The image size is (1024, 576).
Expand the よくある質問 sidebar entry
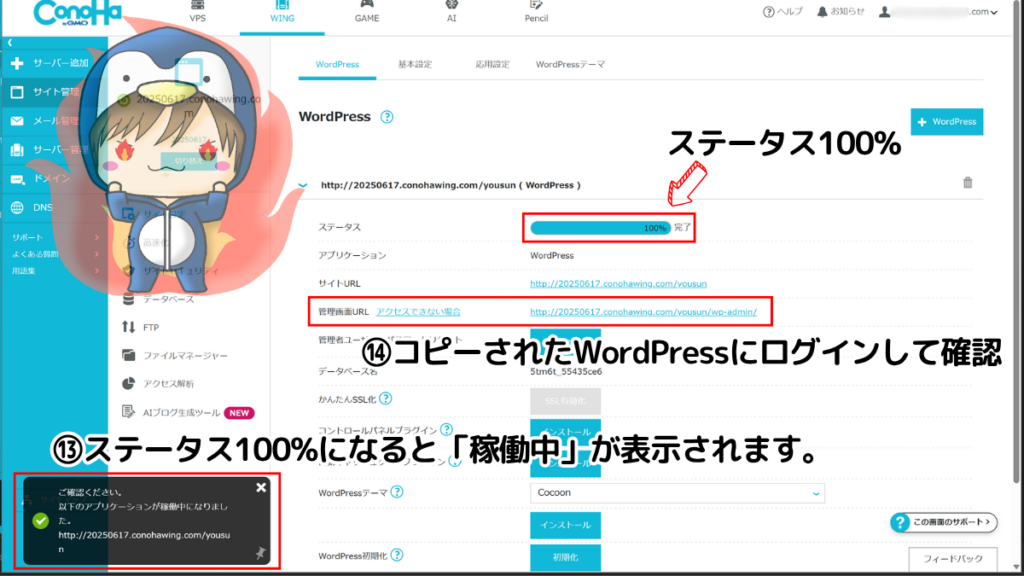click(55, 254)
